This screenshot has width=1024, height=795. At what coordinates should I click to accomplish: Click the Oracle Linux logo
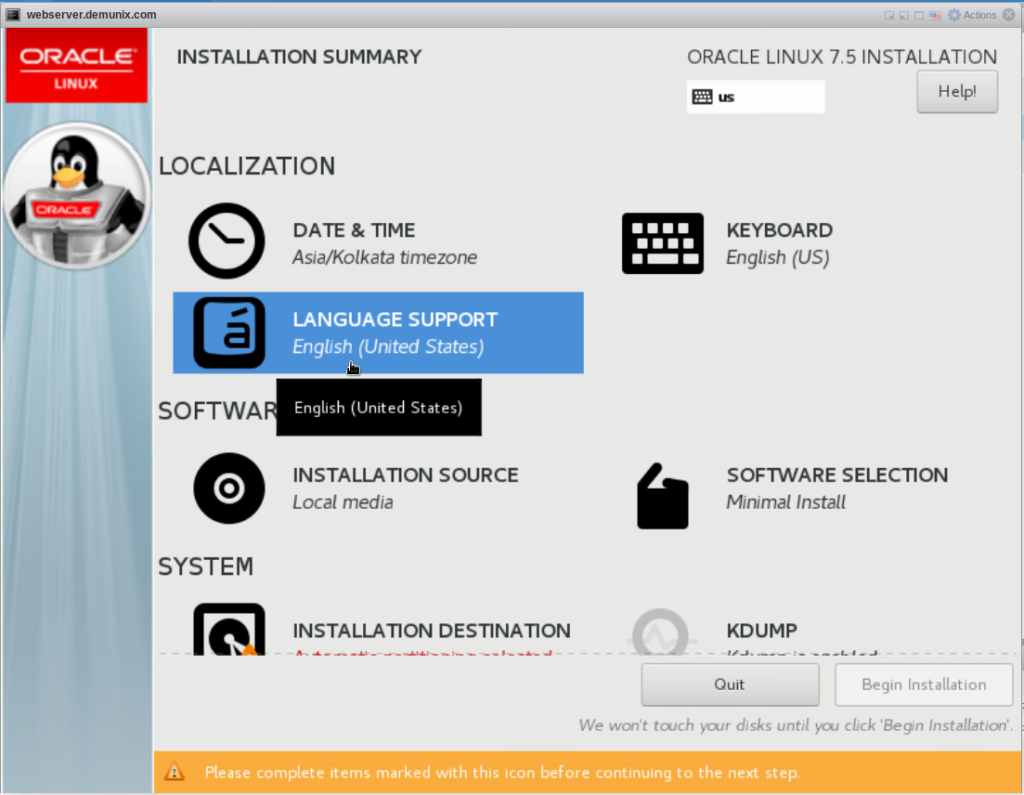pos(76,66)
